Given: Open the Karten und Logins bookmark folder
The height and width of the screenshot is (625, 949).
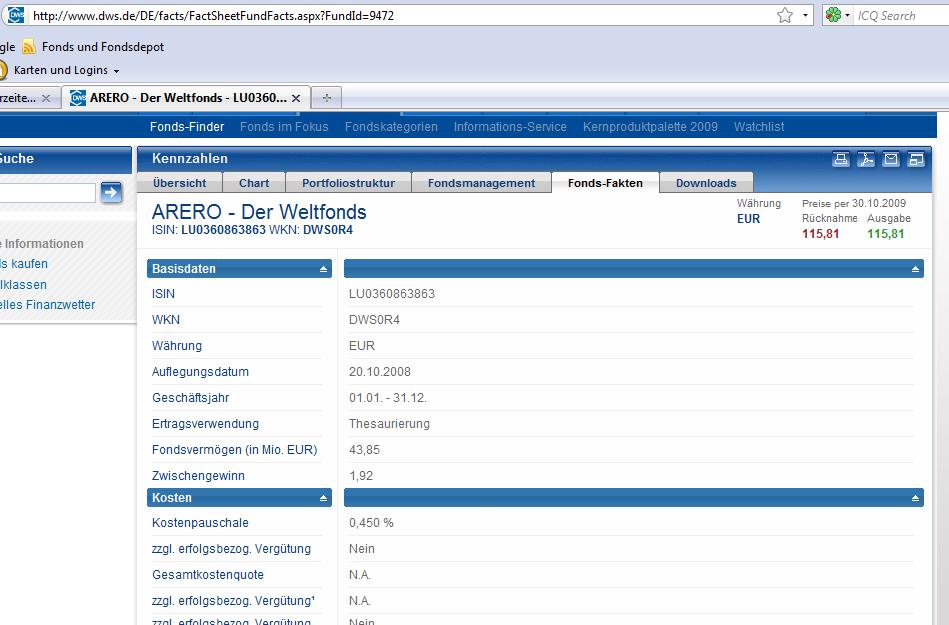Looking at the screenshot, I should point(66,70).
